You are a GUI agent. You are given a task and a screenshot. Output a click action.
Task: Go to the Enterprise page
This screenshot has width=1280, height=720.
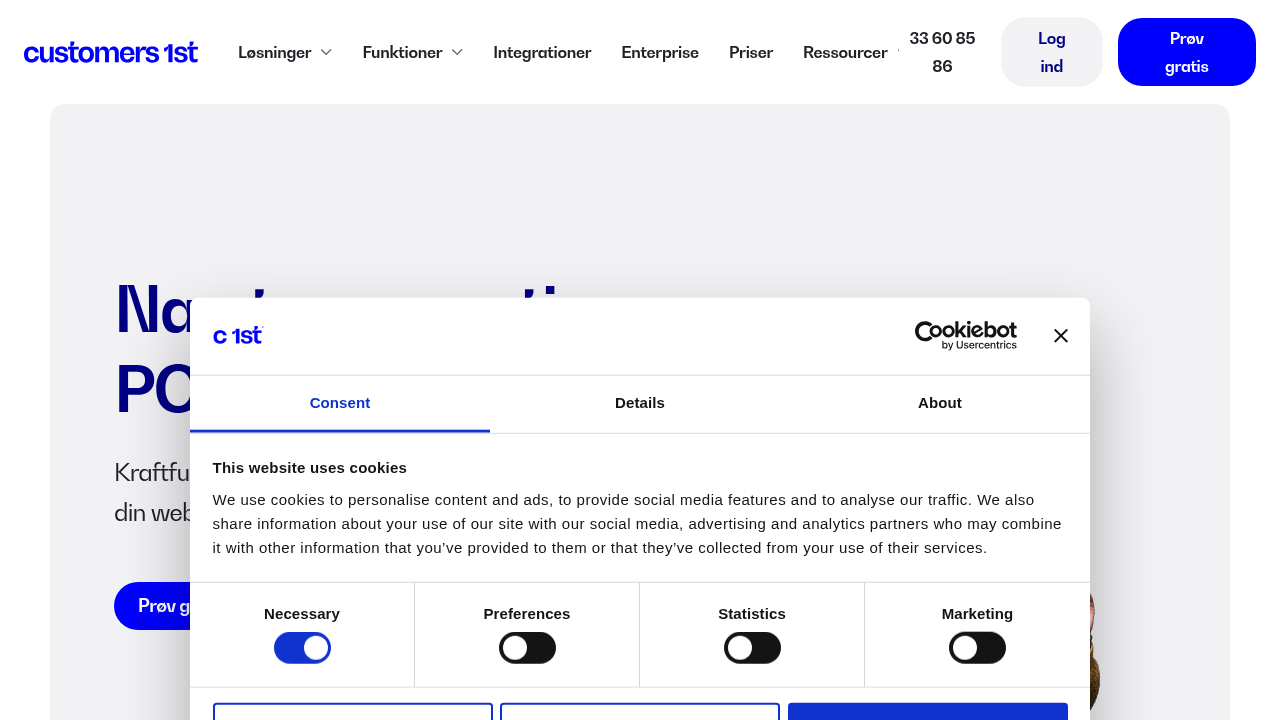pyautogui.click(x=660, y=52)
